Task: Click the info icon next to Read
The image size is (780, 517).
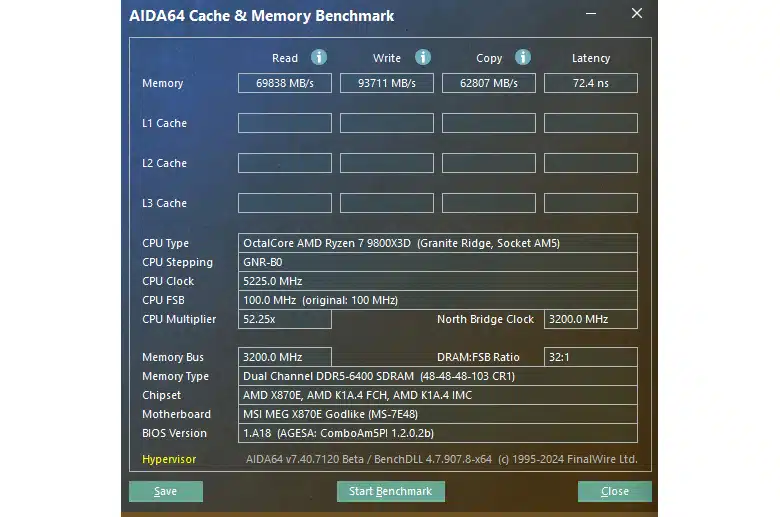Action: point(319,57)
